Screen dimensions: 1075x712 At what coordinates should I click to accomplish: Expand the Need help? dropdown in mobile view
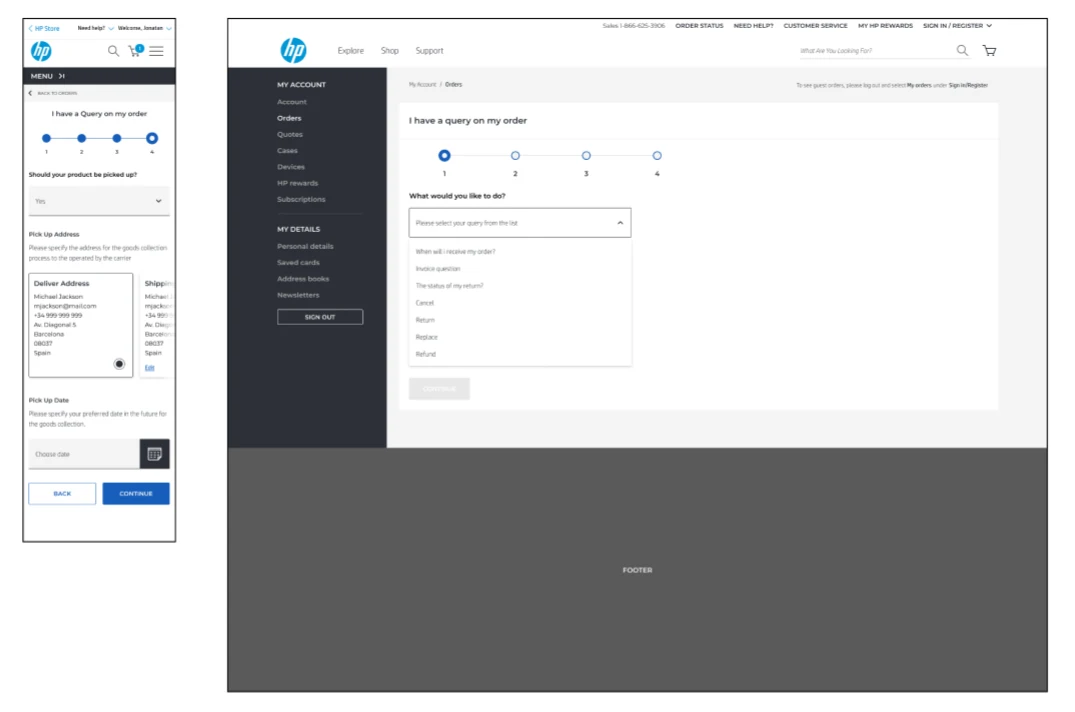point(95,28)
